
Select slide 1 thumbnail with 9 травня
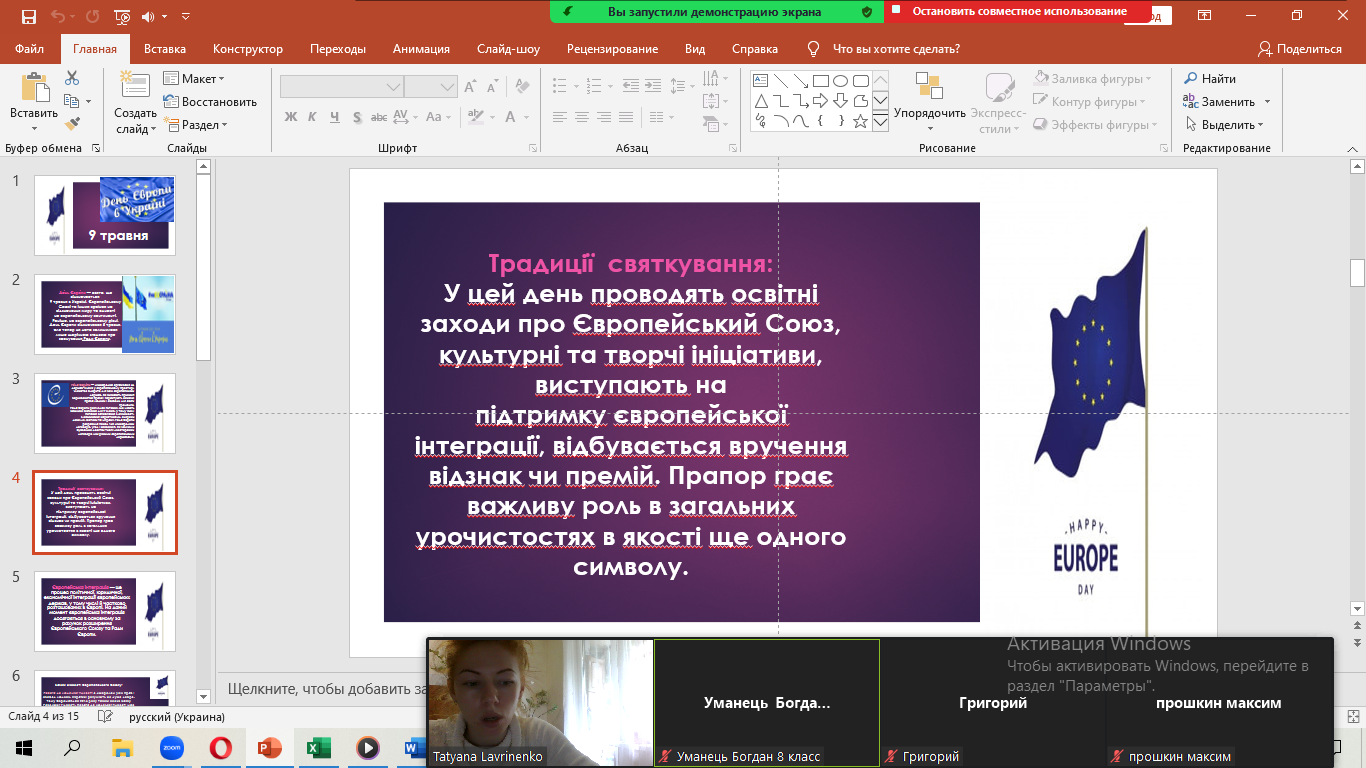(105, 215)
